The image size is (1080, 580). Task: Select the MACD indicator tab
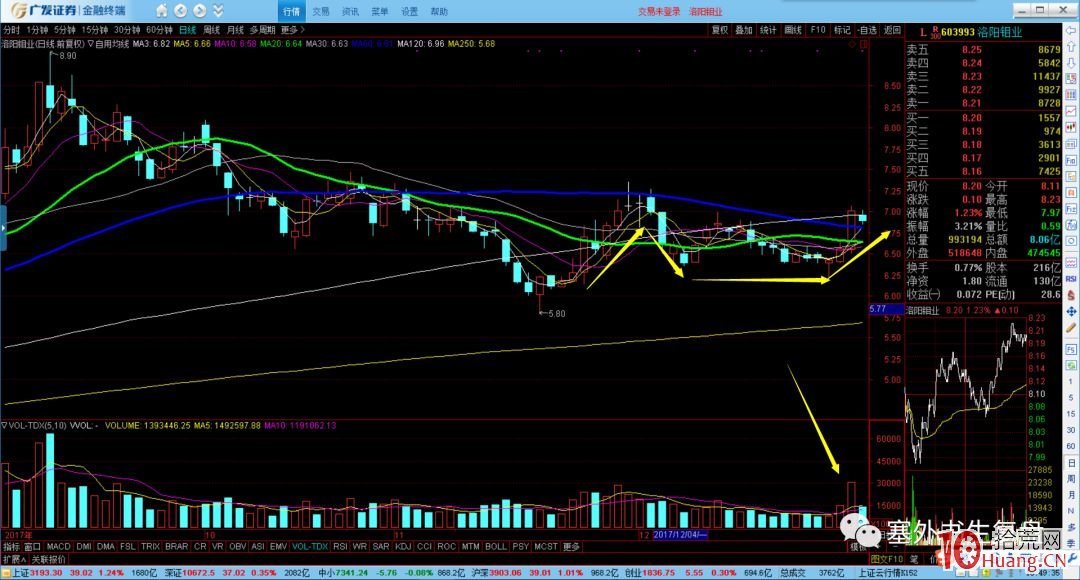59,546
